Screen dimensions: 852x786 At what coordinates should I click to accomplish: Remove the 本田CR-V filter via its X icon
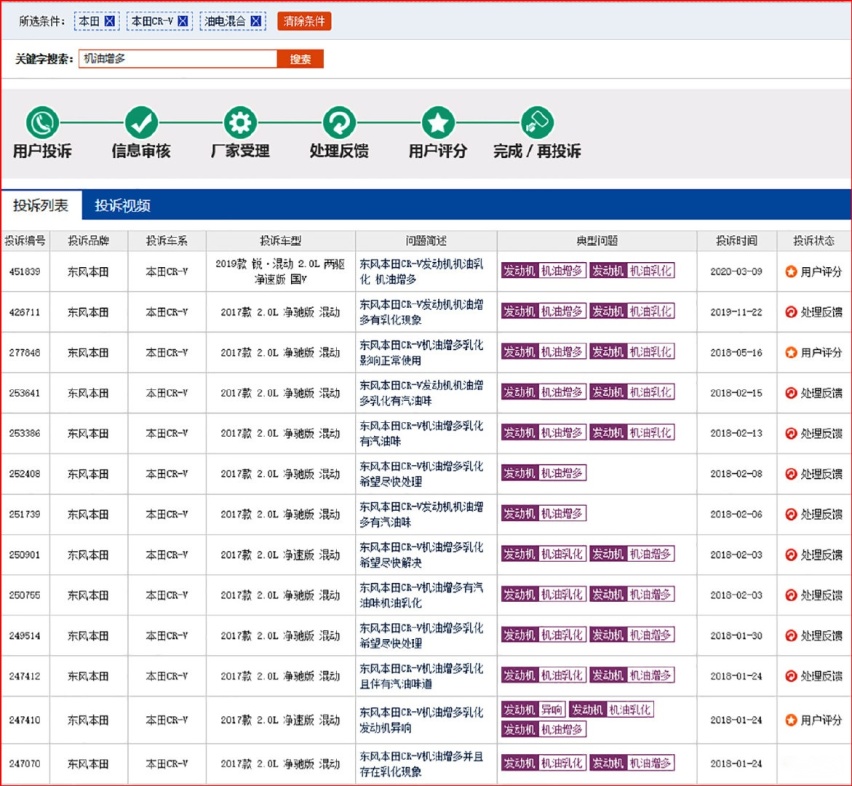(x=183, y=21)
